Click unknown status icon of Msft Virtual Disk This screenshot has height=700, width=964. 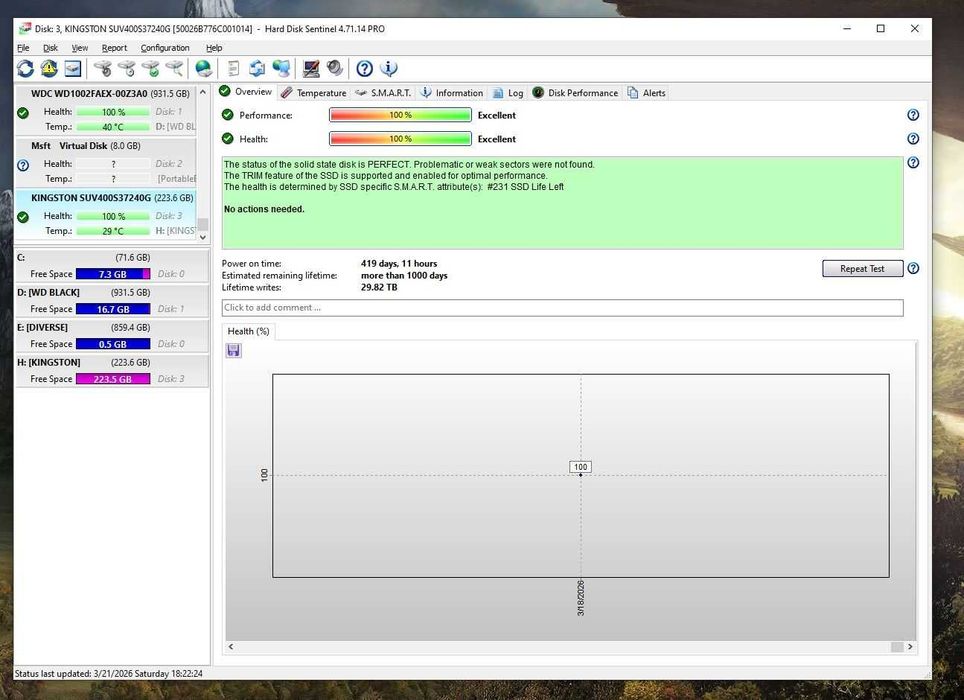23,165
